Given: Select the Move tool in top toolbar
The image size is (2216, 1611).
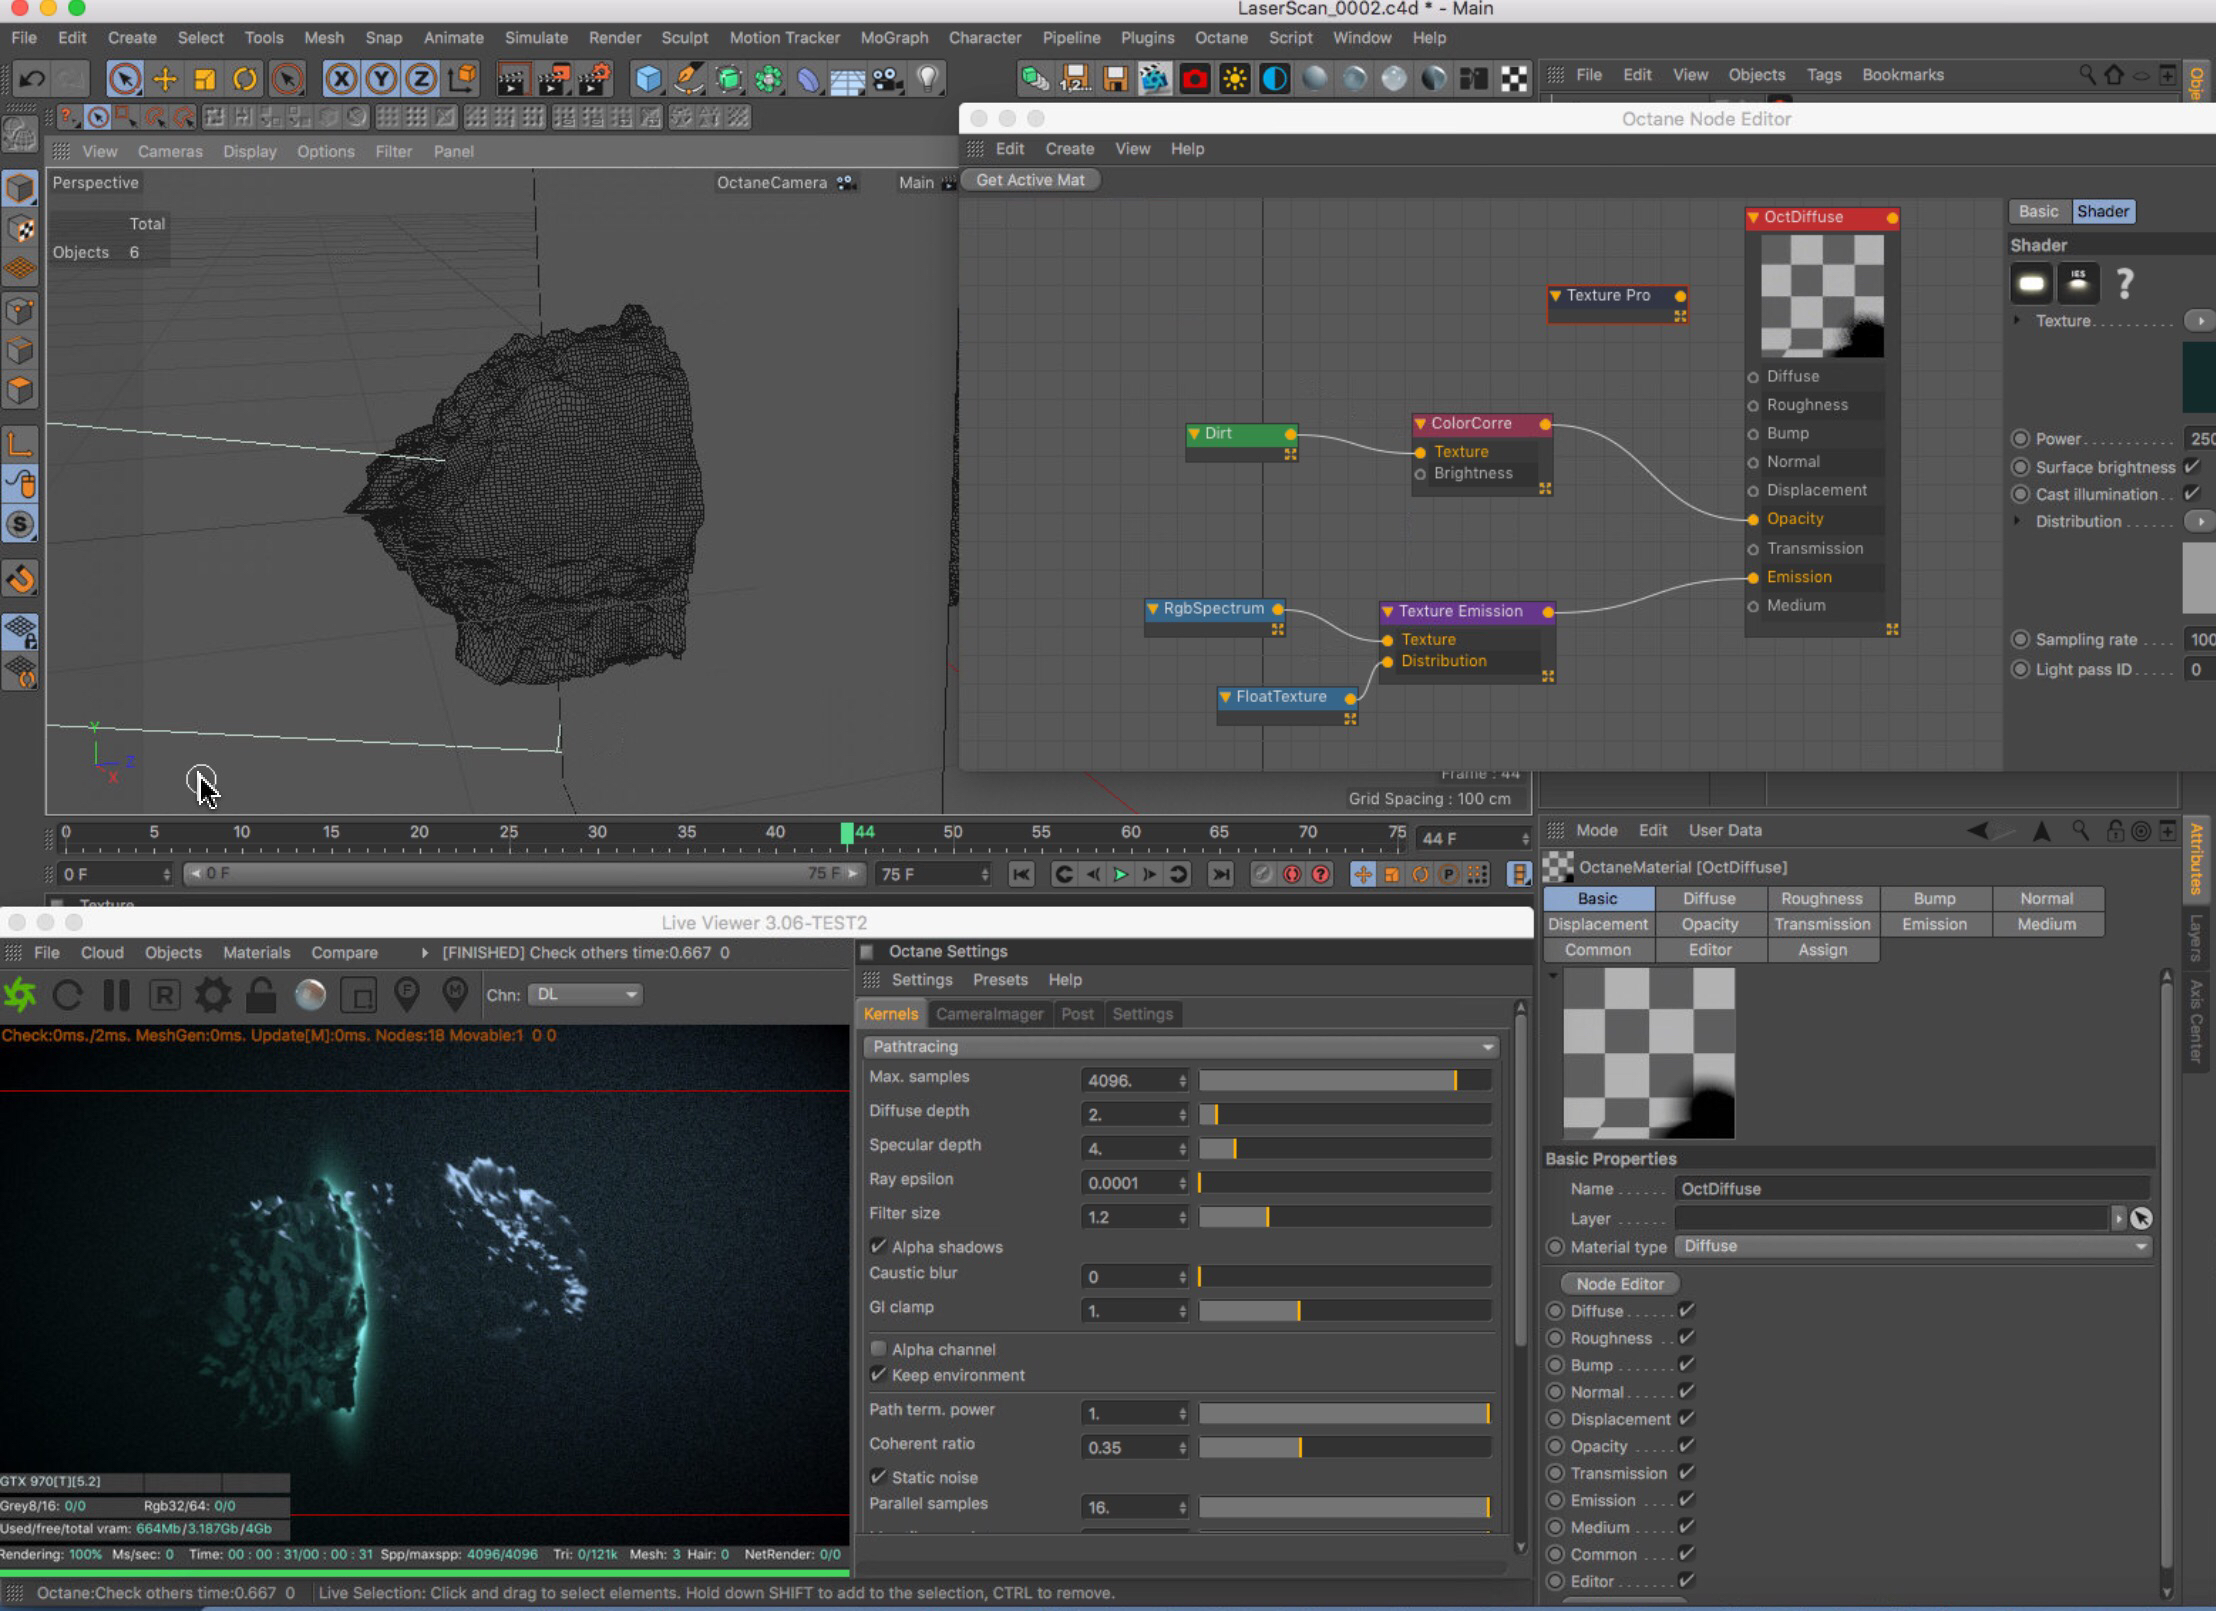Looking at the screenshot, I should (x=165, y=79).
